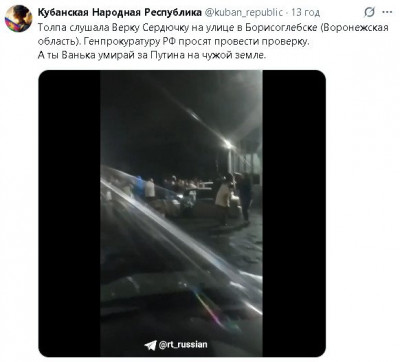400x362 pixels.
Task: Click the bright streetlight in the video frame
Action: pos(228,144)
